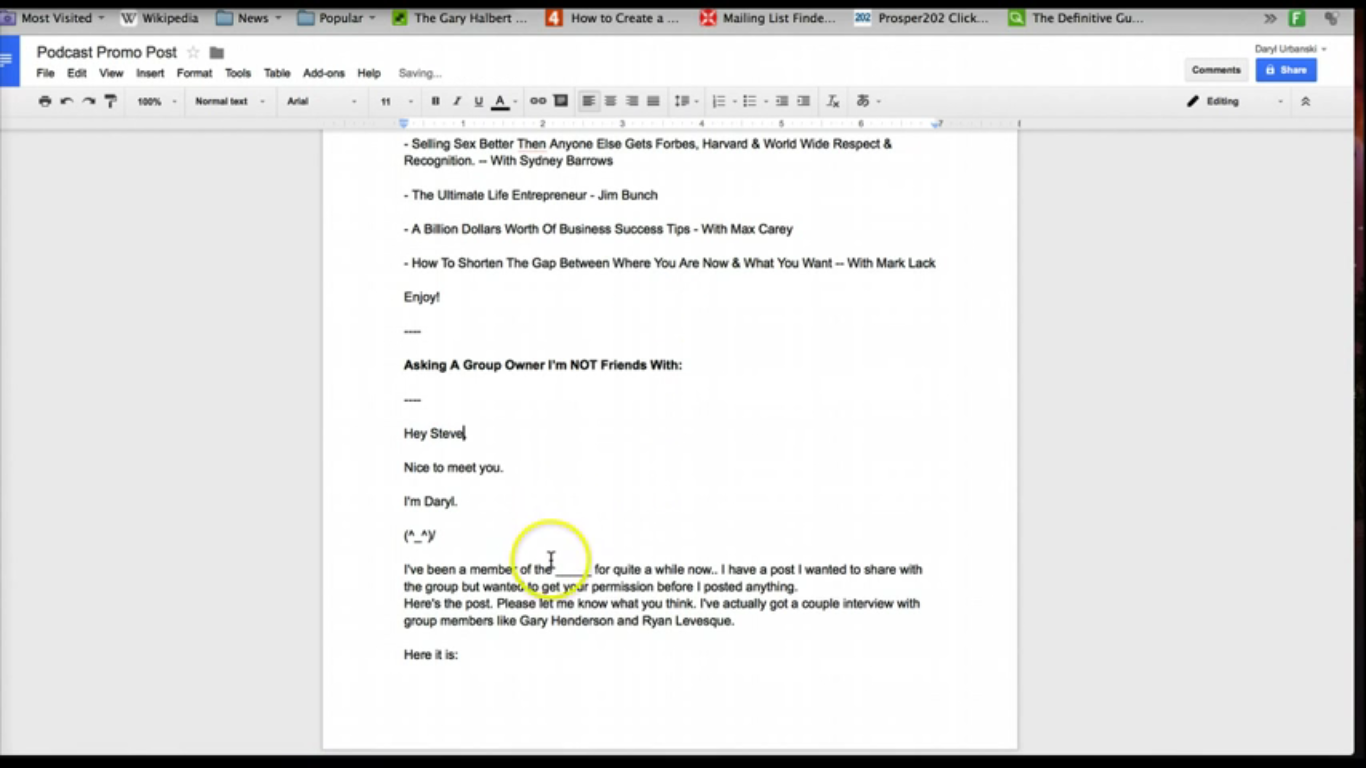Open the Wikipedia bookmark

click(162, 18)
